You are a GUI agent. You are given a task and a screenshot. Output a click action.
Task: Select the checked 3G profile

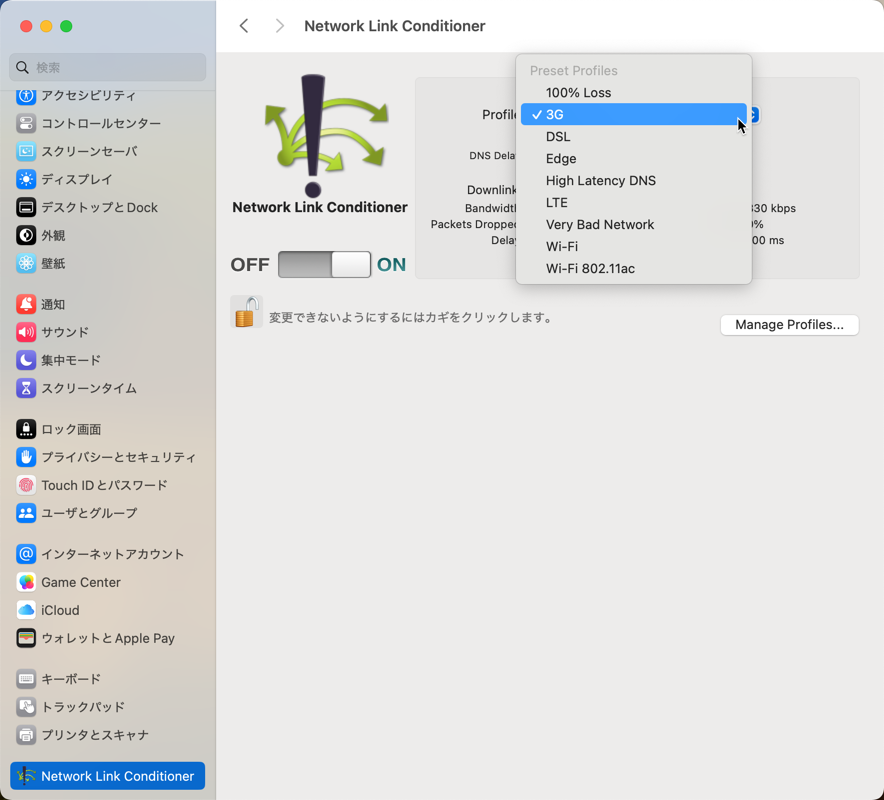634,114
